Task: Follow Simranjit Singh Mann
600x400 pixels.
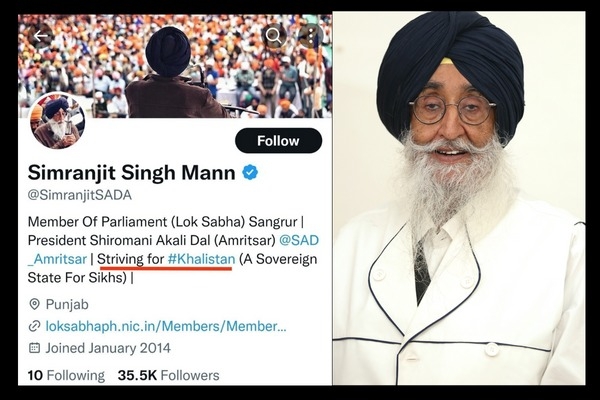Action: pyautogui.click(x=279, y=140)
